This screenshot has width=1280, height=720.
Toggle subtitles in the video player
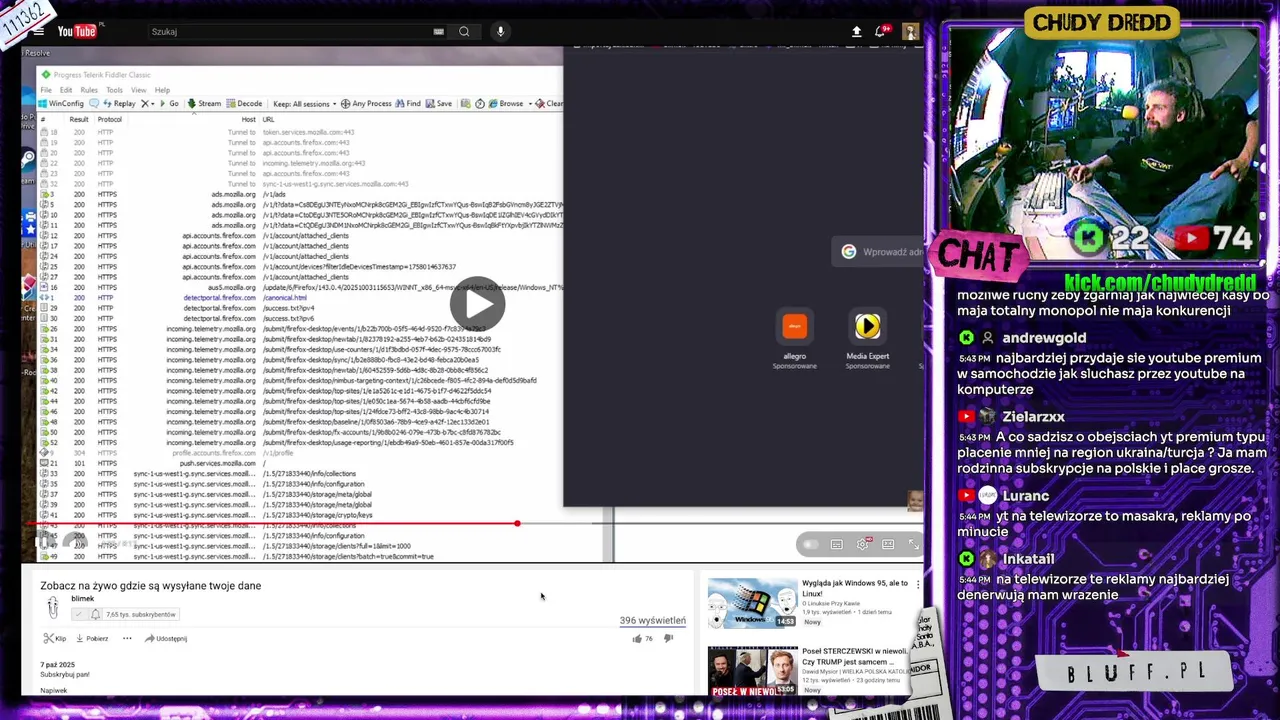837,545
